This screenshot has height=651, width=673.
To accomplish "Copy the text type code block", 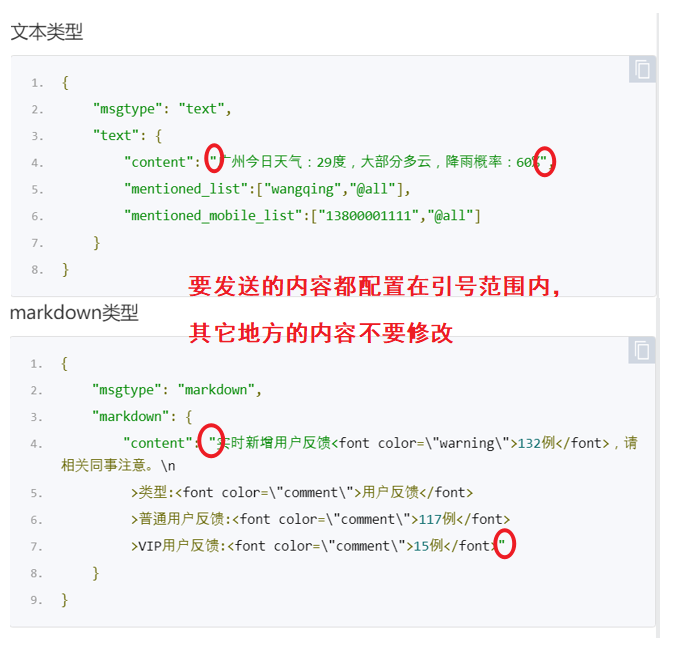I will point(642,70).
